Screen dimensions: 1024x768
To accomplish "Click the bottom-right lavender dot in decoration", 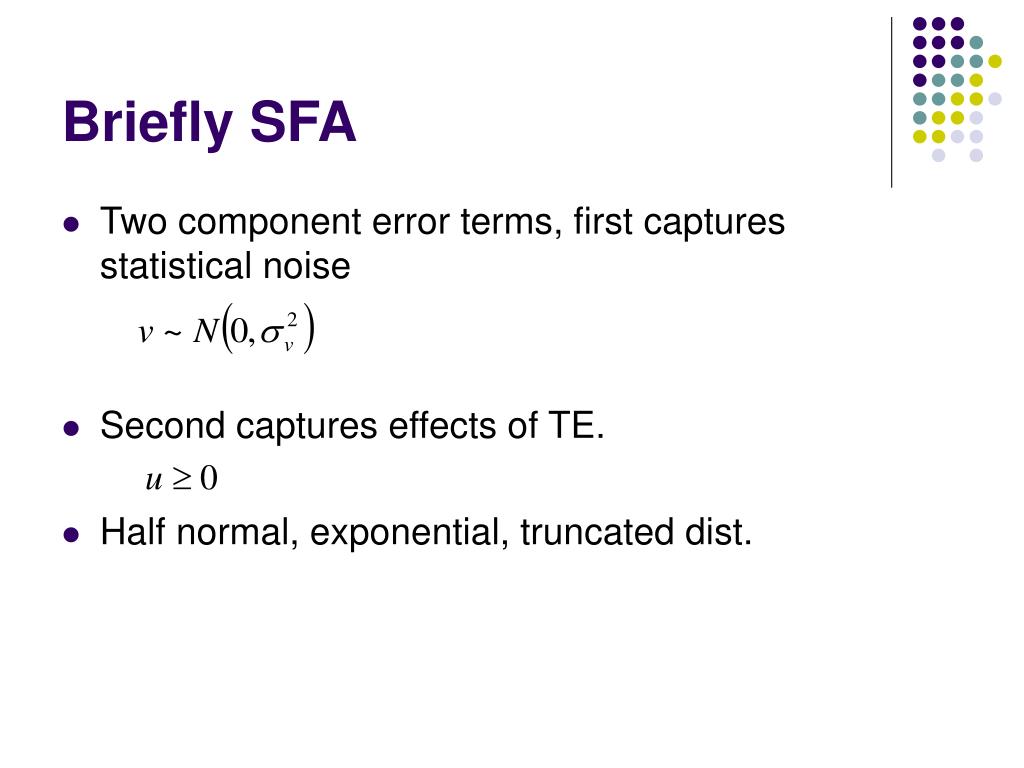I will (976, 155).
